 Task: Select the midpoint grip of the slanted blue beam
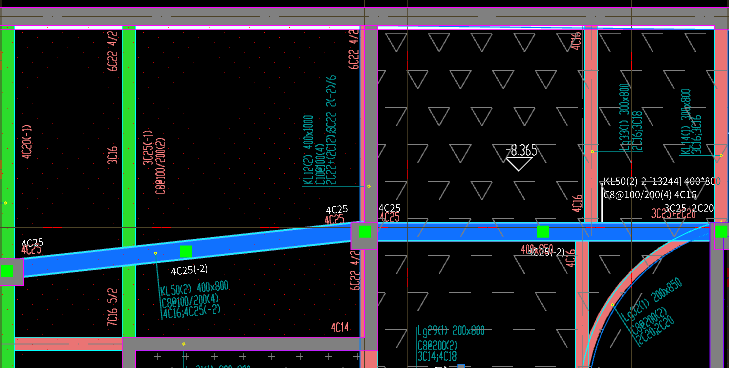[186, 251]
